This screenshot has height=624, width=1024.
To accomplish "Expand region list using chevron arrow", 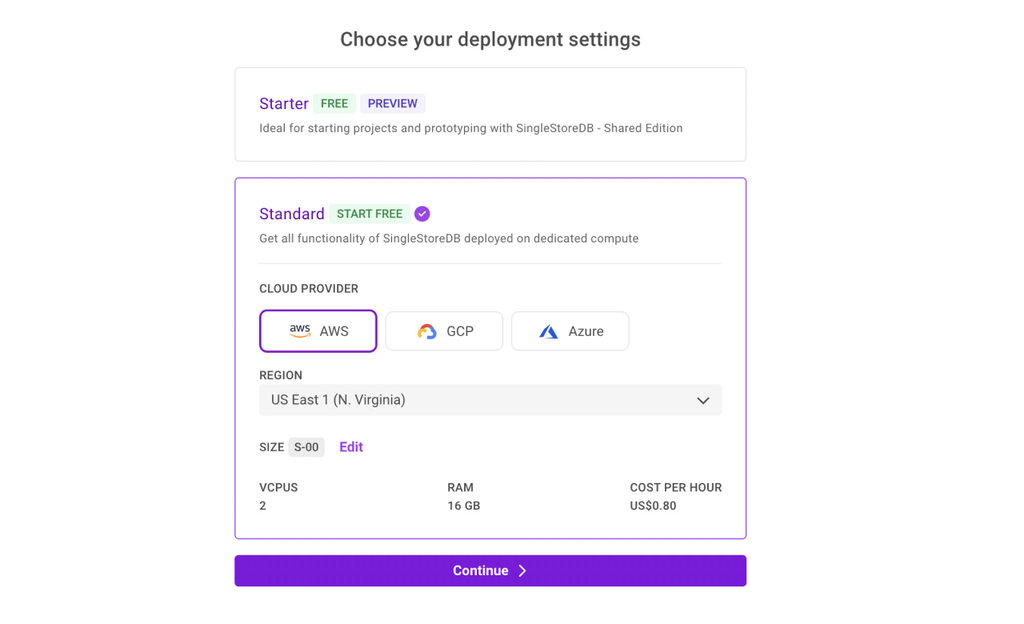I will point(703,401).
